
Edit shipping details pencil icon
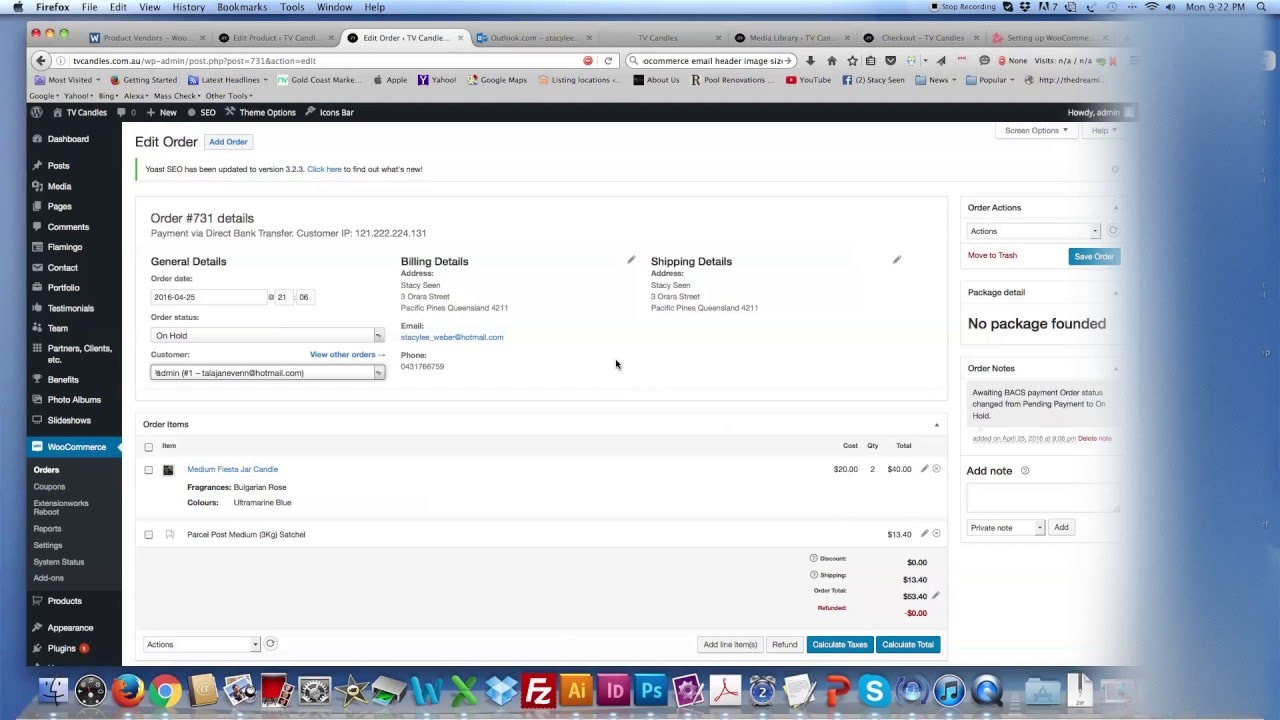tap(897, 260)
